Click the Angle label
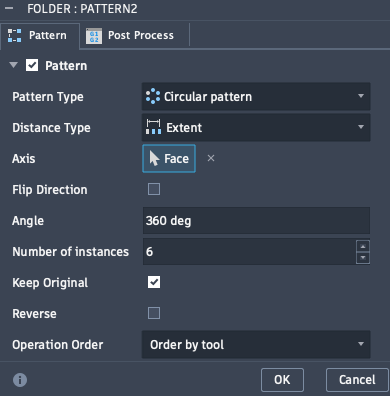The image size is (390, 396). coord(28,221)
